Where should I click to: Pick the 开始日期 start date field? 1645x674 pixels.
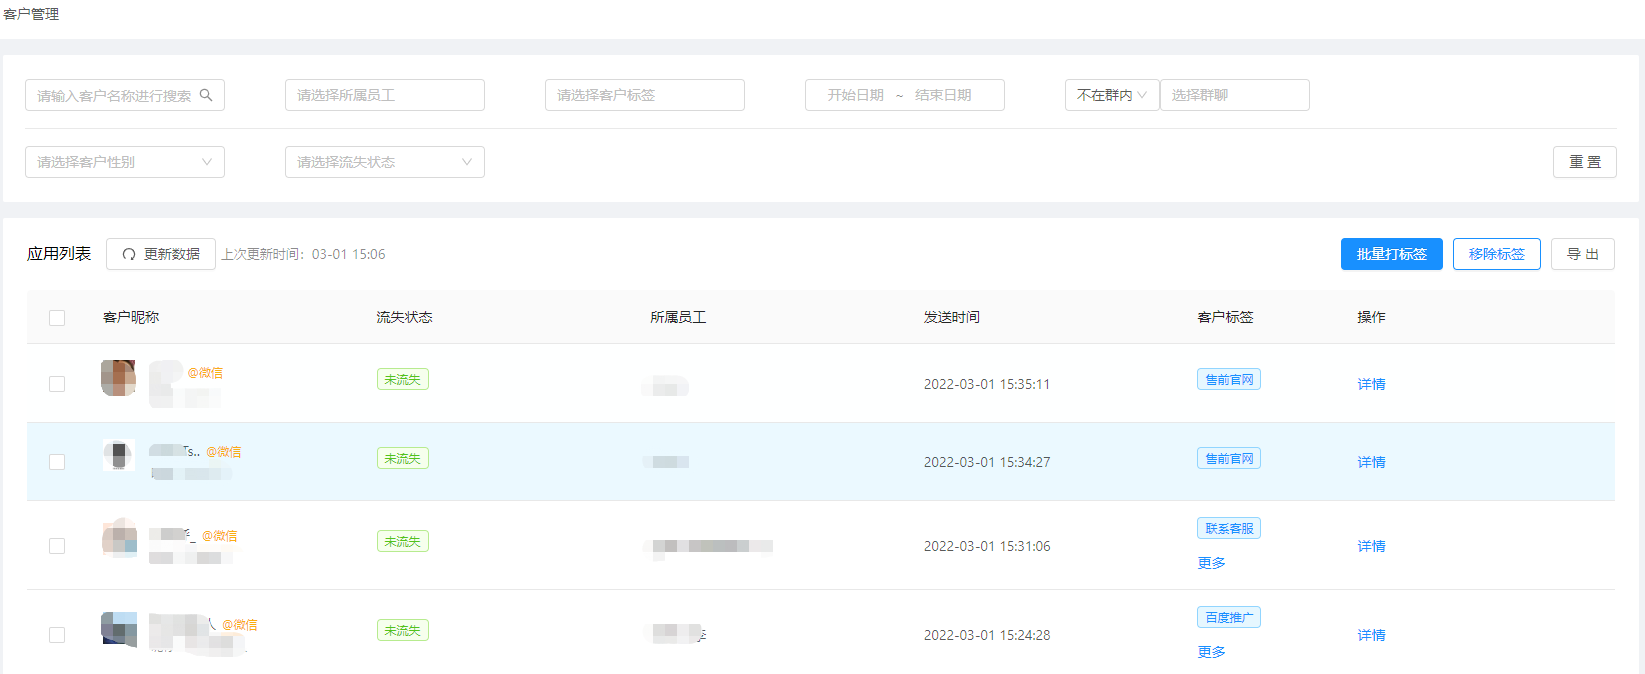tap(855, 95)
